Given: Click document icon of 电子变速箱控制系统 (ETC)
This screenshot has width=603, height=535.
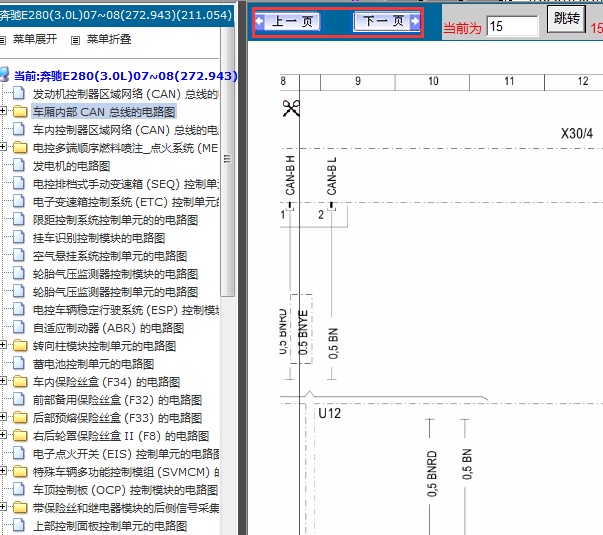Looking at the screenshot, I should [x=19, y=201].
